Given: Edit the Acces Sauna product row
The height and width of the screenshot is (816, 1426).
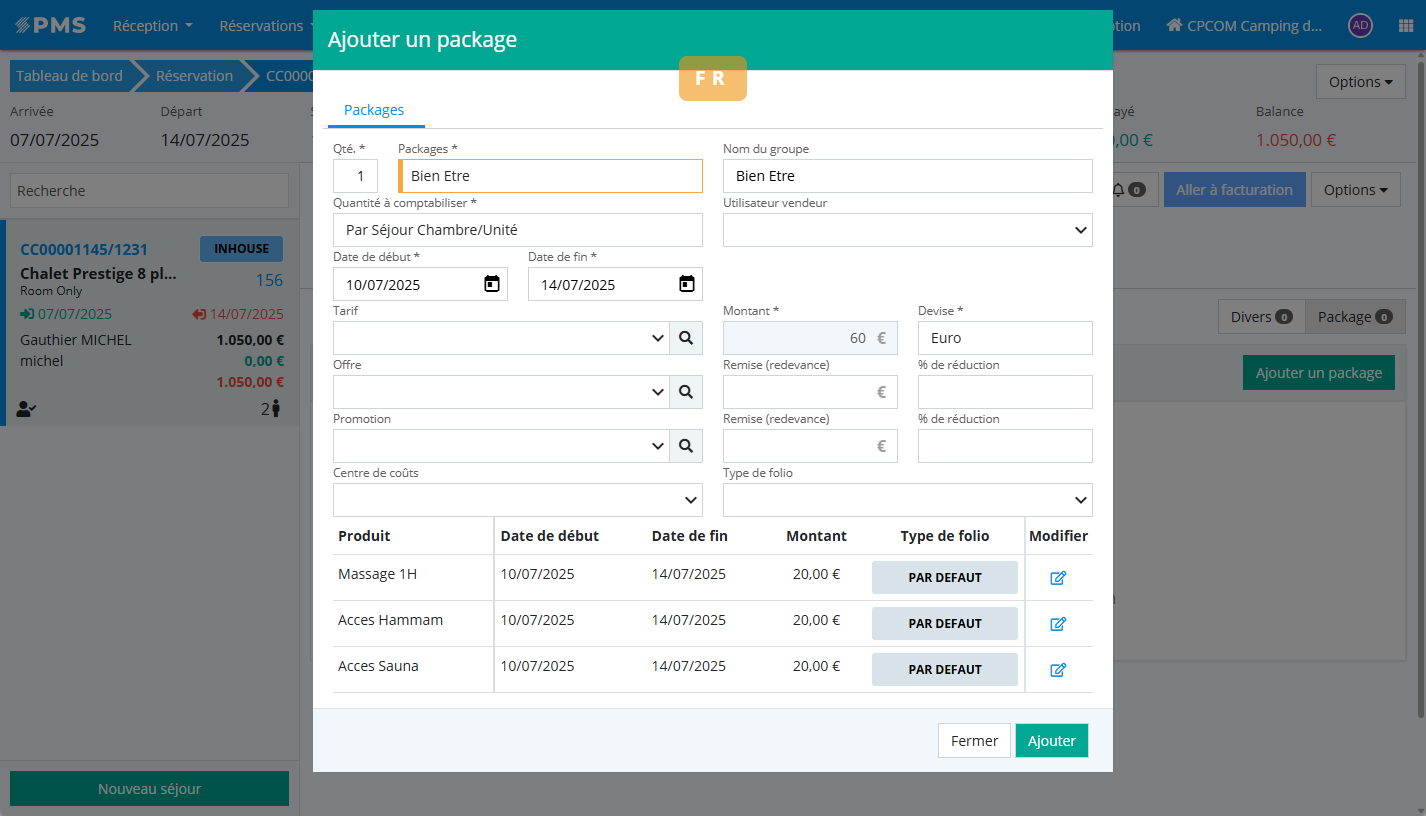Looking at the screenshot, I should 1058,670.
